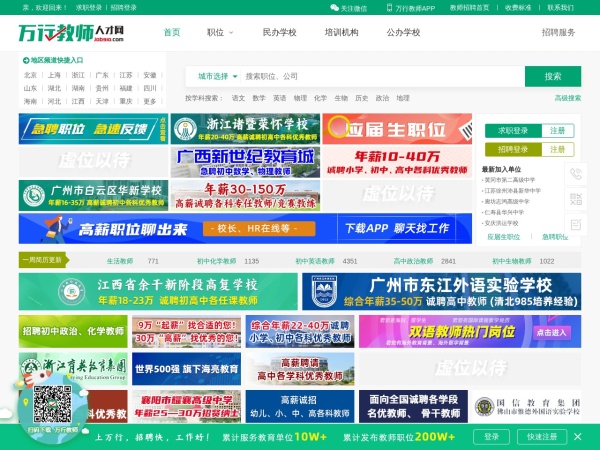
Task: Open 高级搜索 link
Action: click(x=568, y=98)
